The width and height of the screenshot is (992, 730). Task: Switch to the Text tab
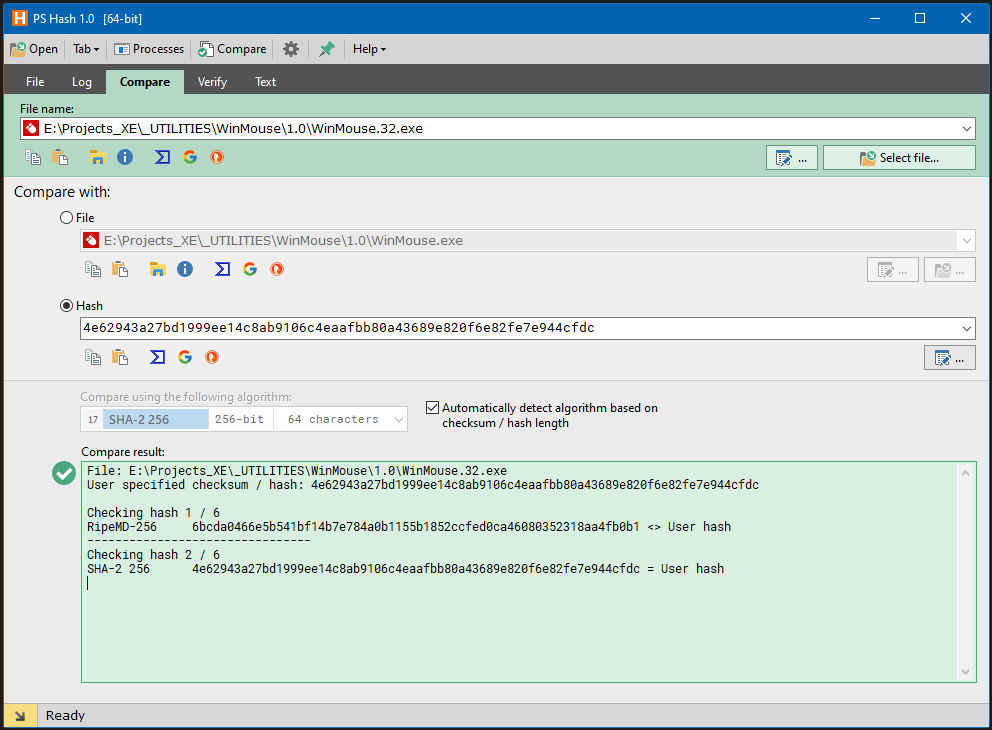(x=266, y=82)
